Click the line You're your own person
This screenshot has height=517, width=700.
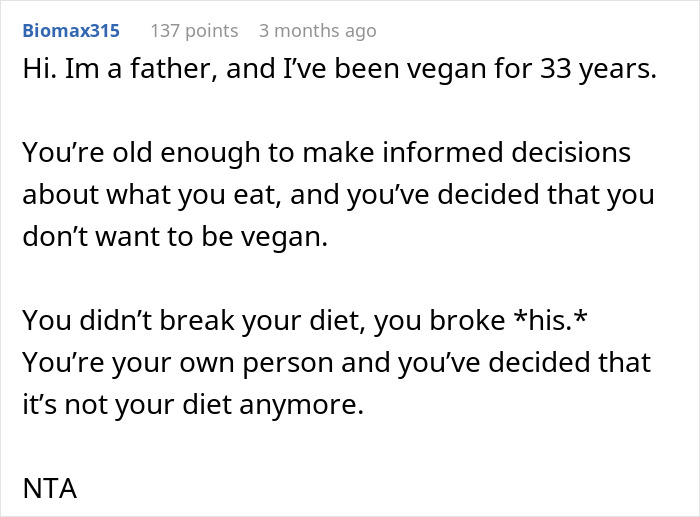[337, 360]
